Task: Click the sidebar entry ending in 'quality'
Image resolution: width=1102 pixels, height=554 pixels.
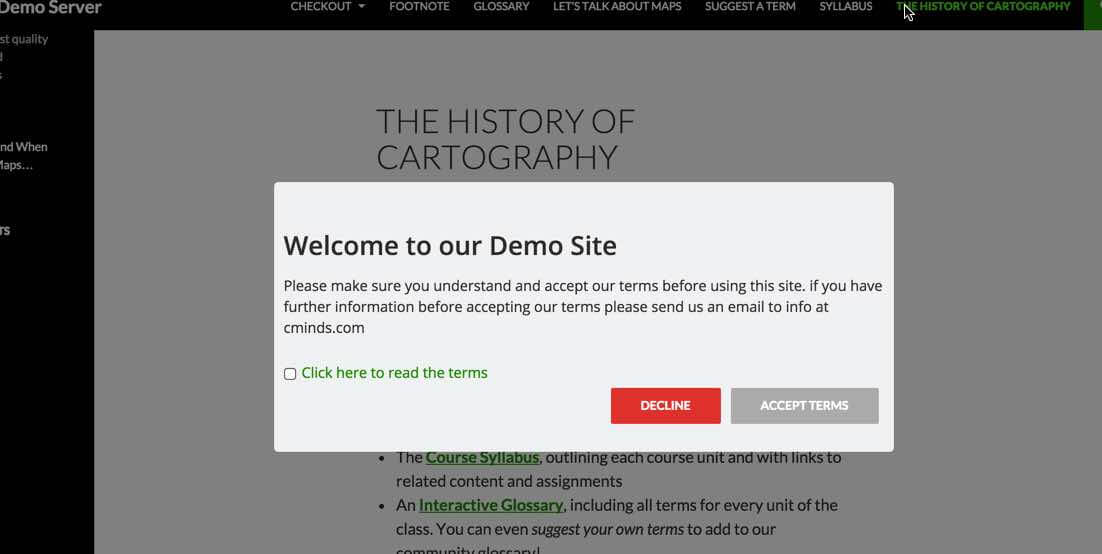Action: tap(24, 39)
